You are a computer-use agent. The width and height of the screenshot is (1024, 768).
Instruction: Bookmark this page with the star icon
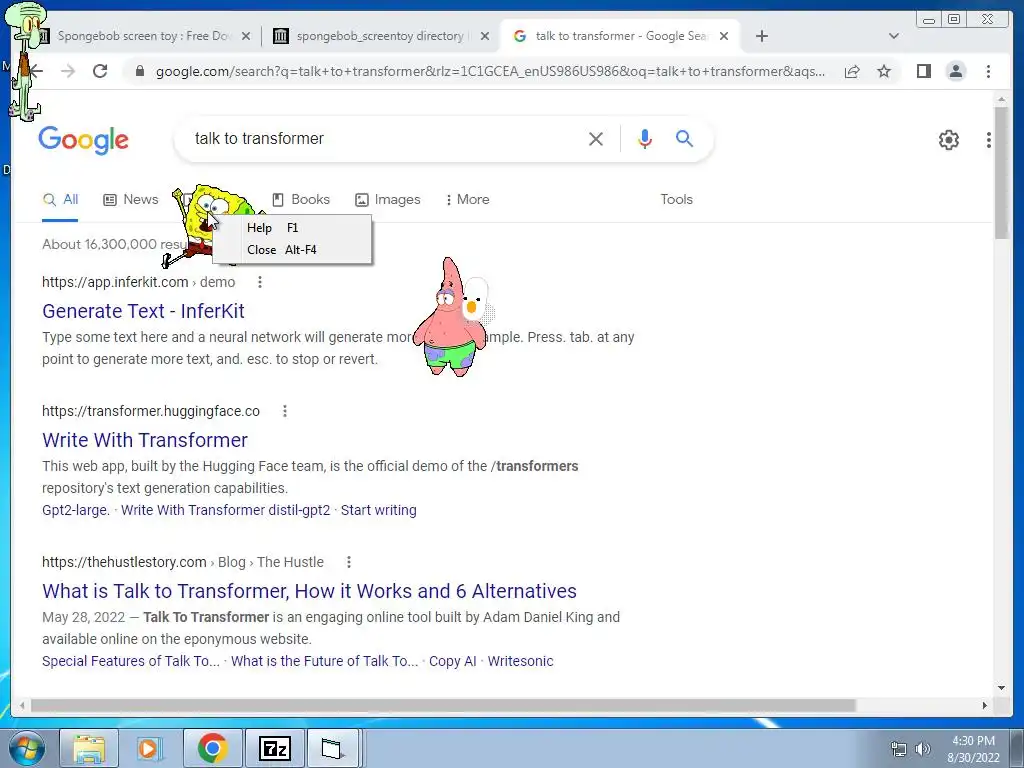click(x=884, y=71)
